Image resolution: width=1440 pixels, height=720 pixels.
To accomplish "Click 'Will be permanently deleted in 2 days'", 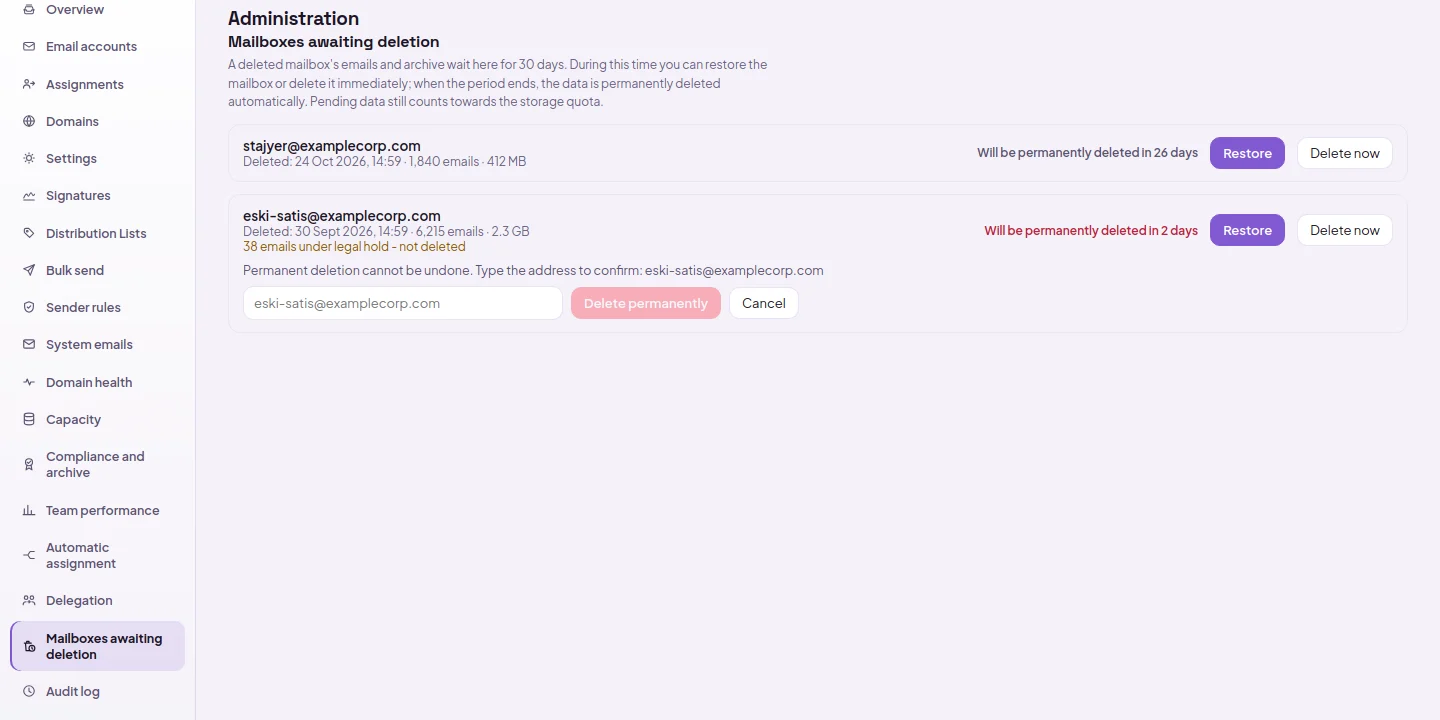I will point(1091,230).
